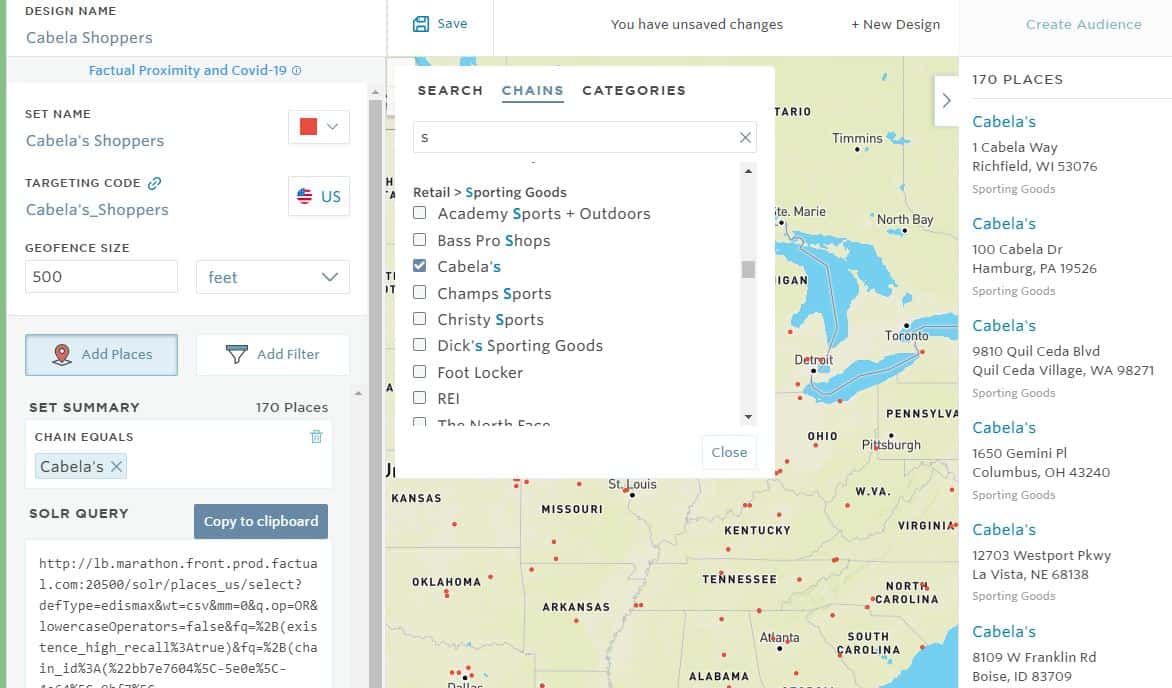Open Cabela's at 100 Cabela Dr Hamburg

pyautogui.click(x=1004, y=224)
